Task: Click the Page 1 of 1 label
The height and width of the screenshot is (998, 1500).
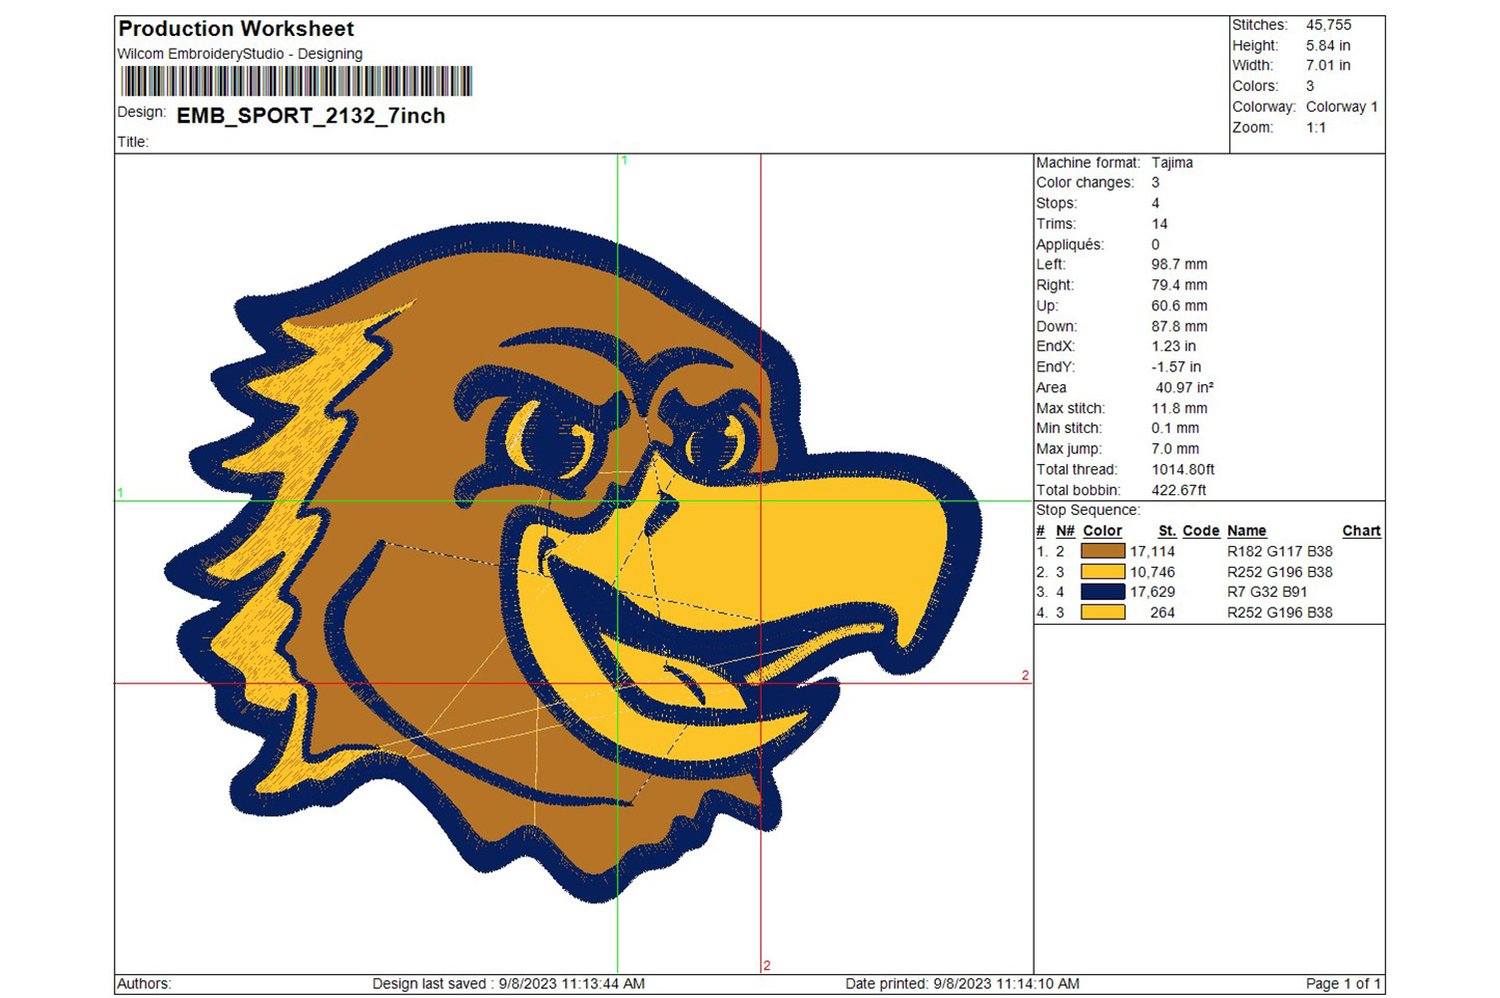Action: [x=1343, y=984]
